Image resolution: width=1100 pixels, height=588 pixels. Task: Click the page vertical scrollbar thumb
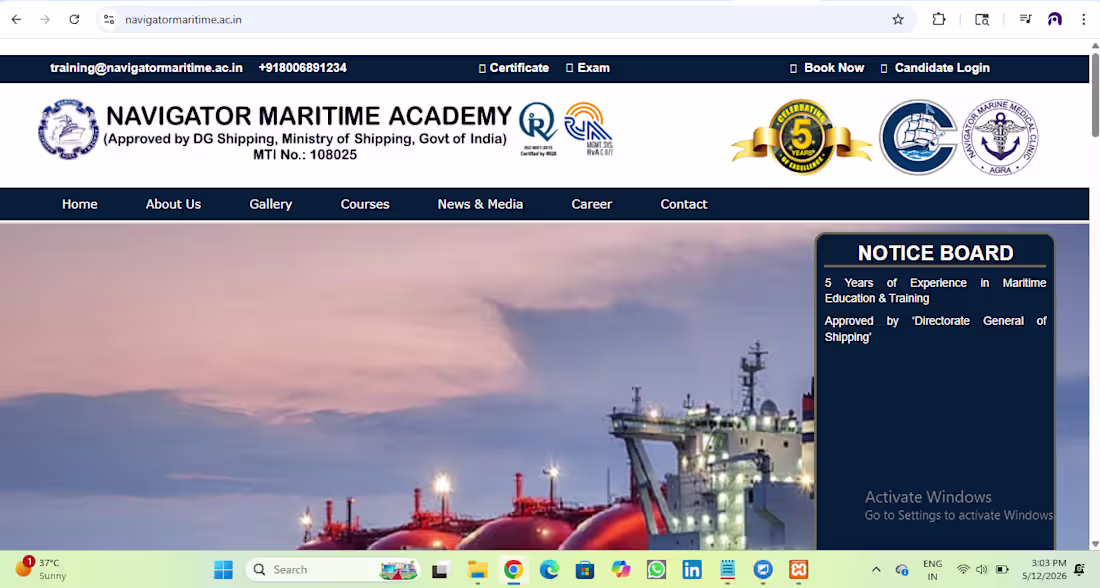point(1095,93)
